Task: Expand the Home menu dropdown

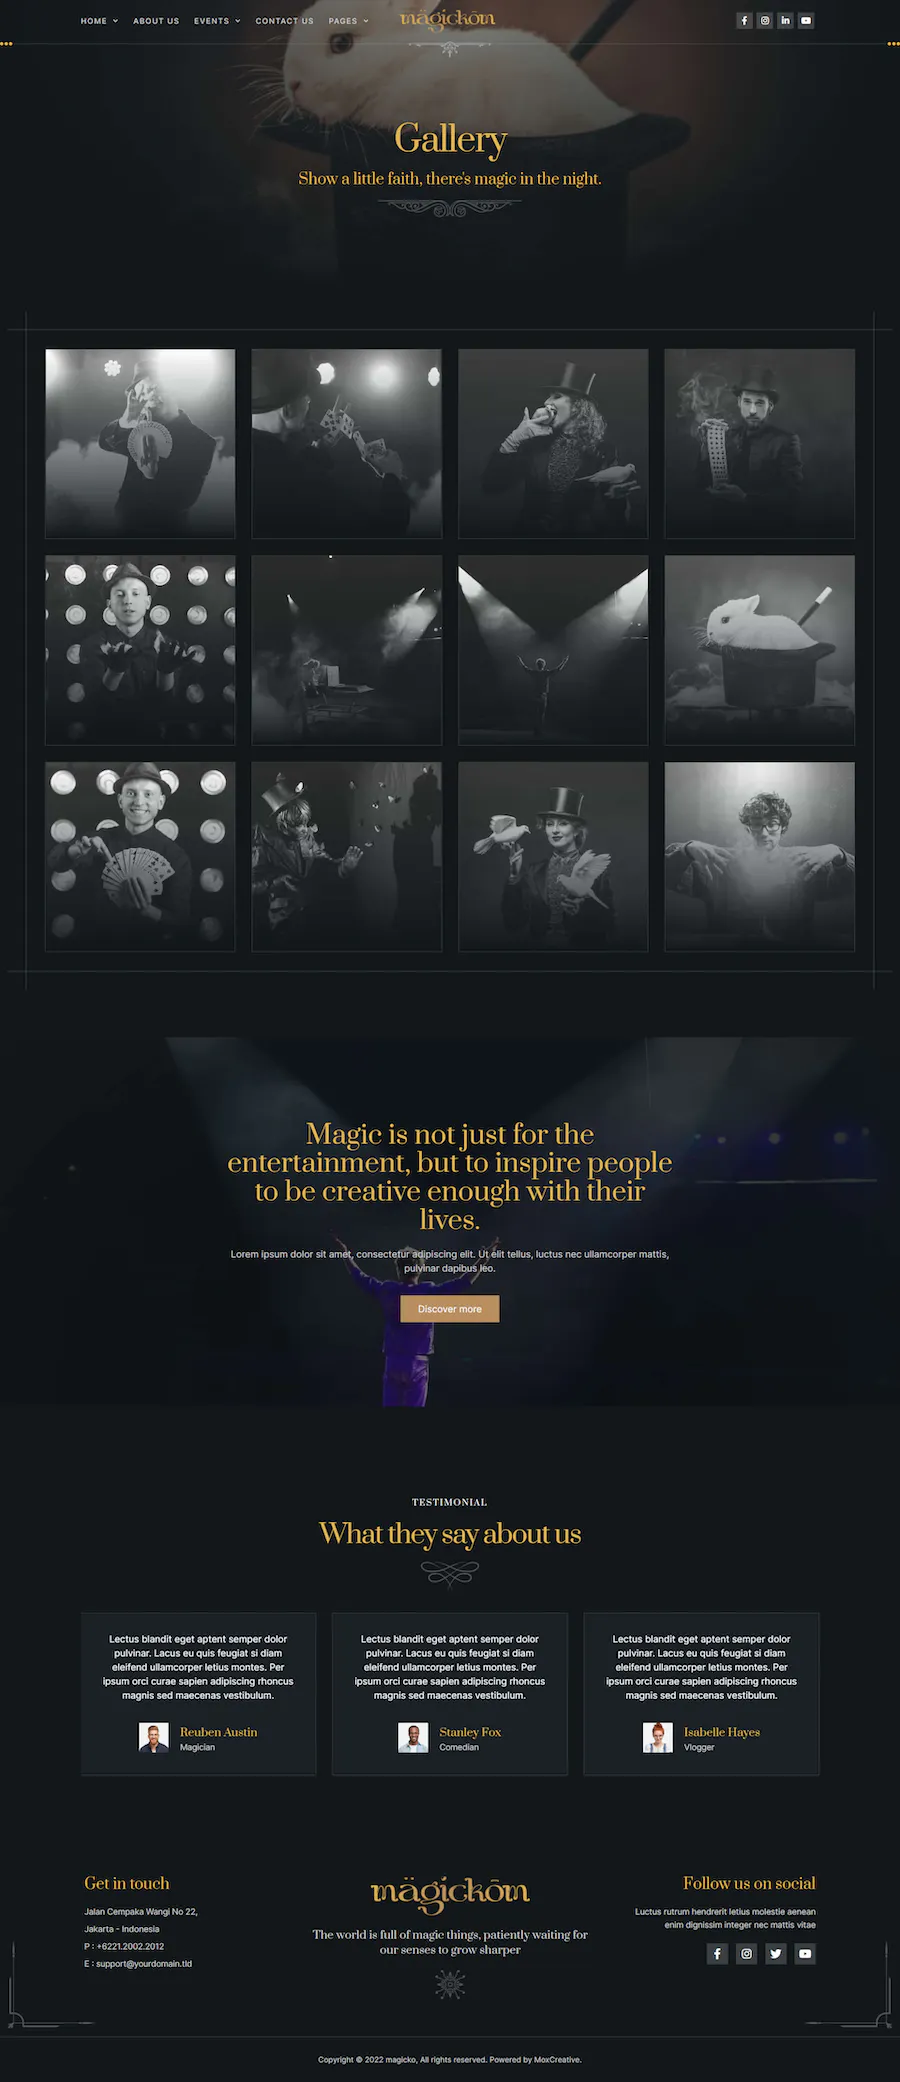Action: [x=99, y=21]
